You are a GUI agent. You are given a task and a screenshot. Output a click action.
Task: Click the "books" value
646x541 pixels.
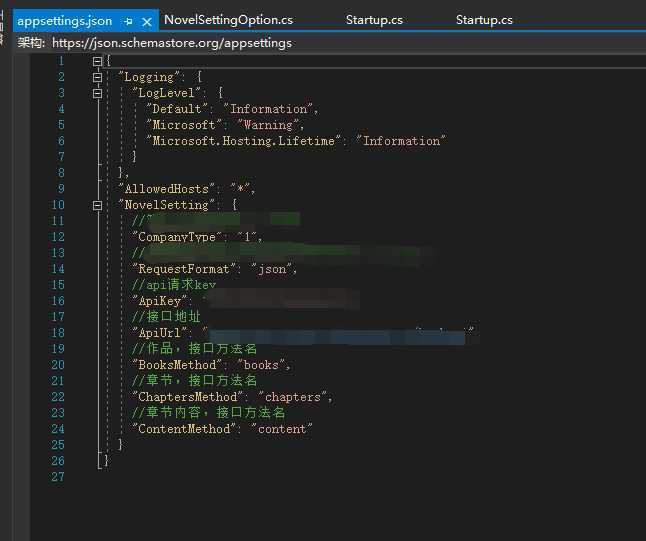click(261, 365)
